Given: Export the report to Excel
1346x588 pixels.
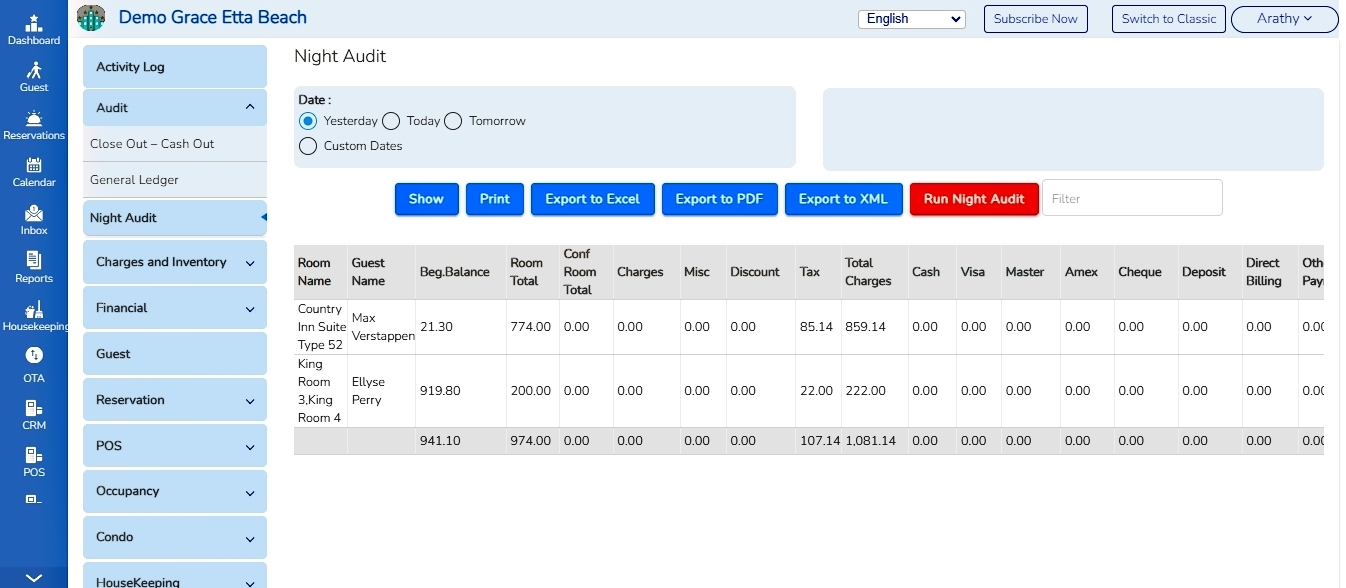Looking at the screenshot, I should (x=592, y=198).
